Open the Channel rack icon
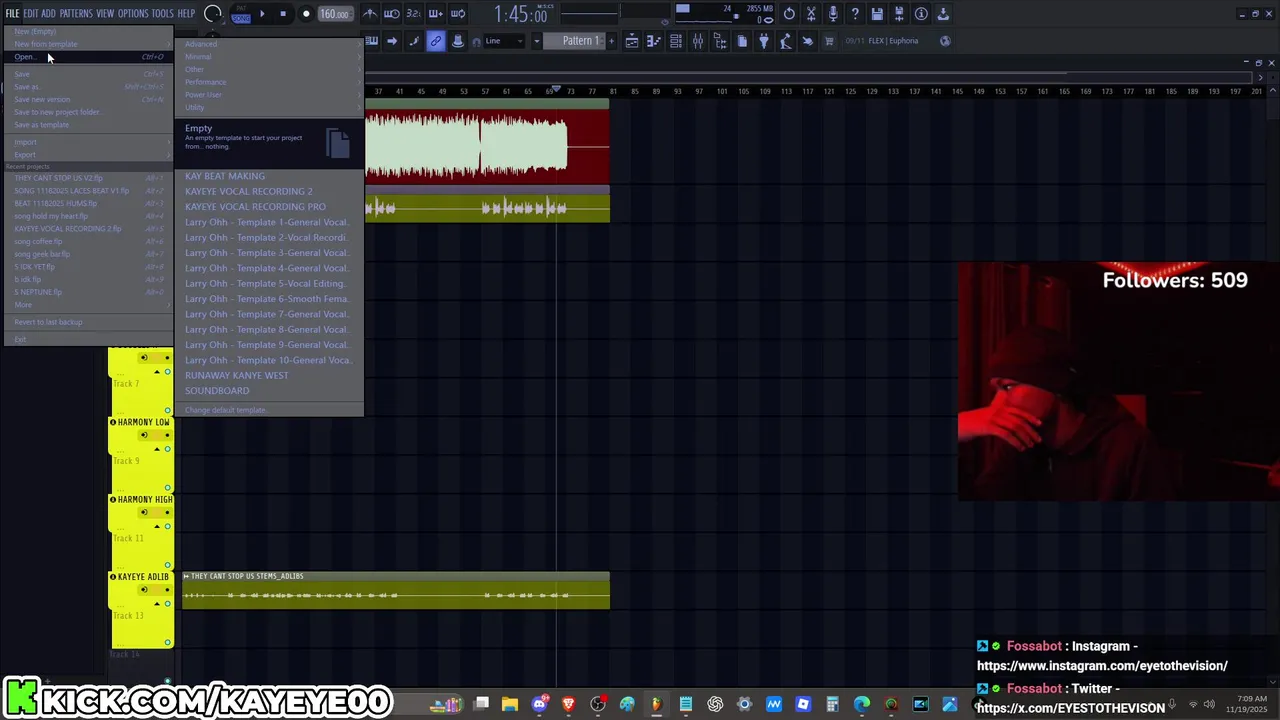The width and height of the screenshot is (1280, 720). (x=676, y=41)
